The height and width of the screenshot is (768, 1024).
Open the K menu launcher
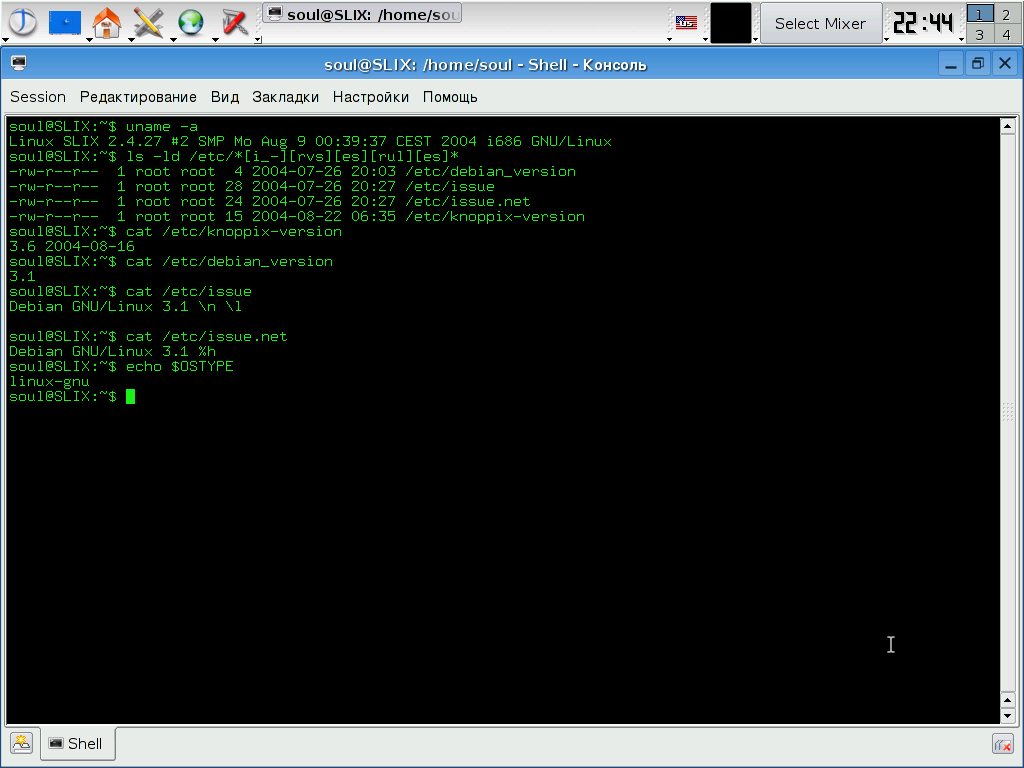click(x=22, y=22)
